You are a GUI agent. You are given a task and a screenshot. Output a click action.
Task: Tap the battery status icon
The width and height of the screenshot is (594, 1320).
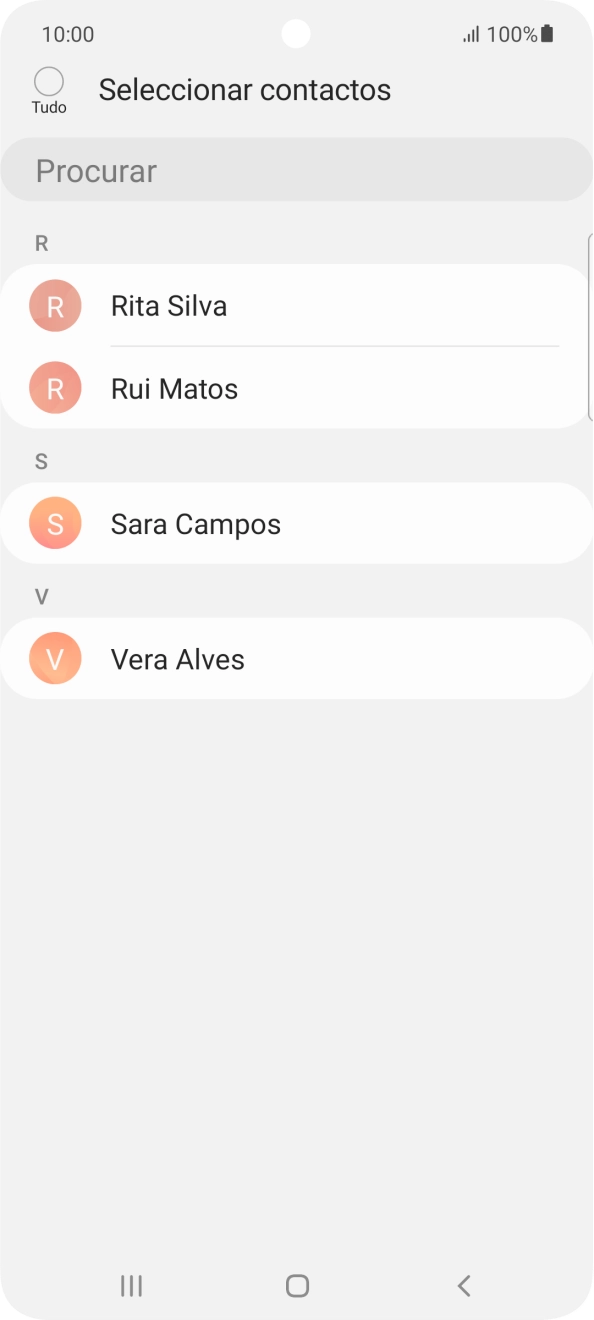click(x=547, y=33)
